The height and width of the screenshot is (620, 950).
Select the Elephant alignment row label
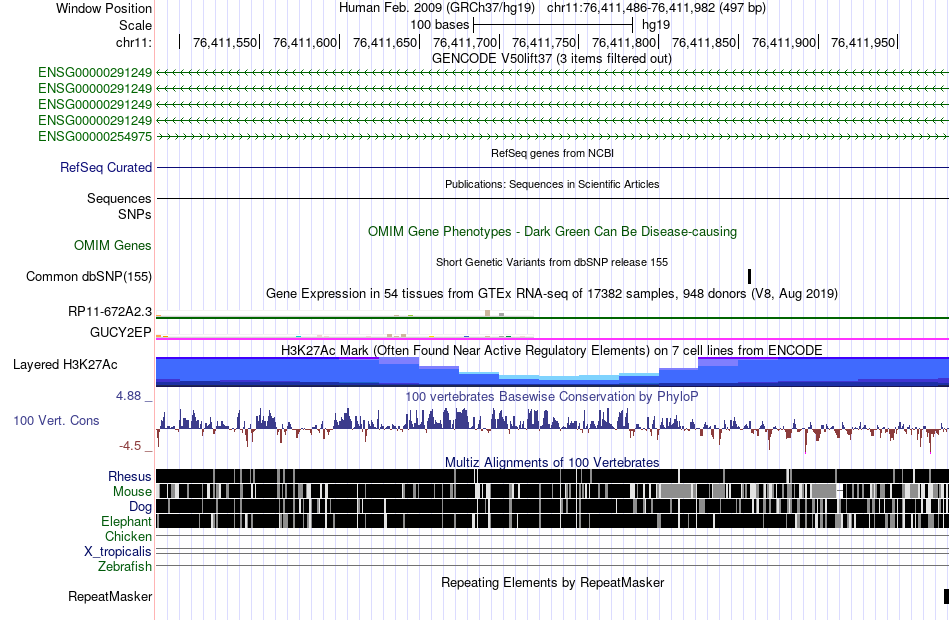click(127, 522)
